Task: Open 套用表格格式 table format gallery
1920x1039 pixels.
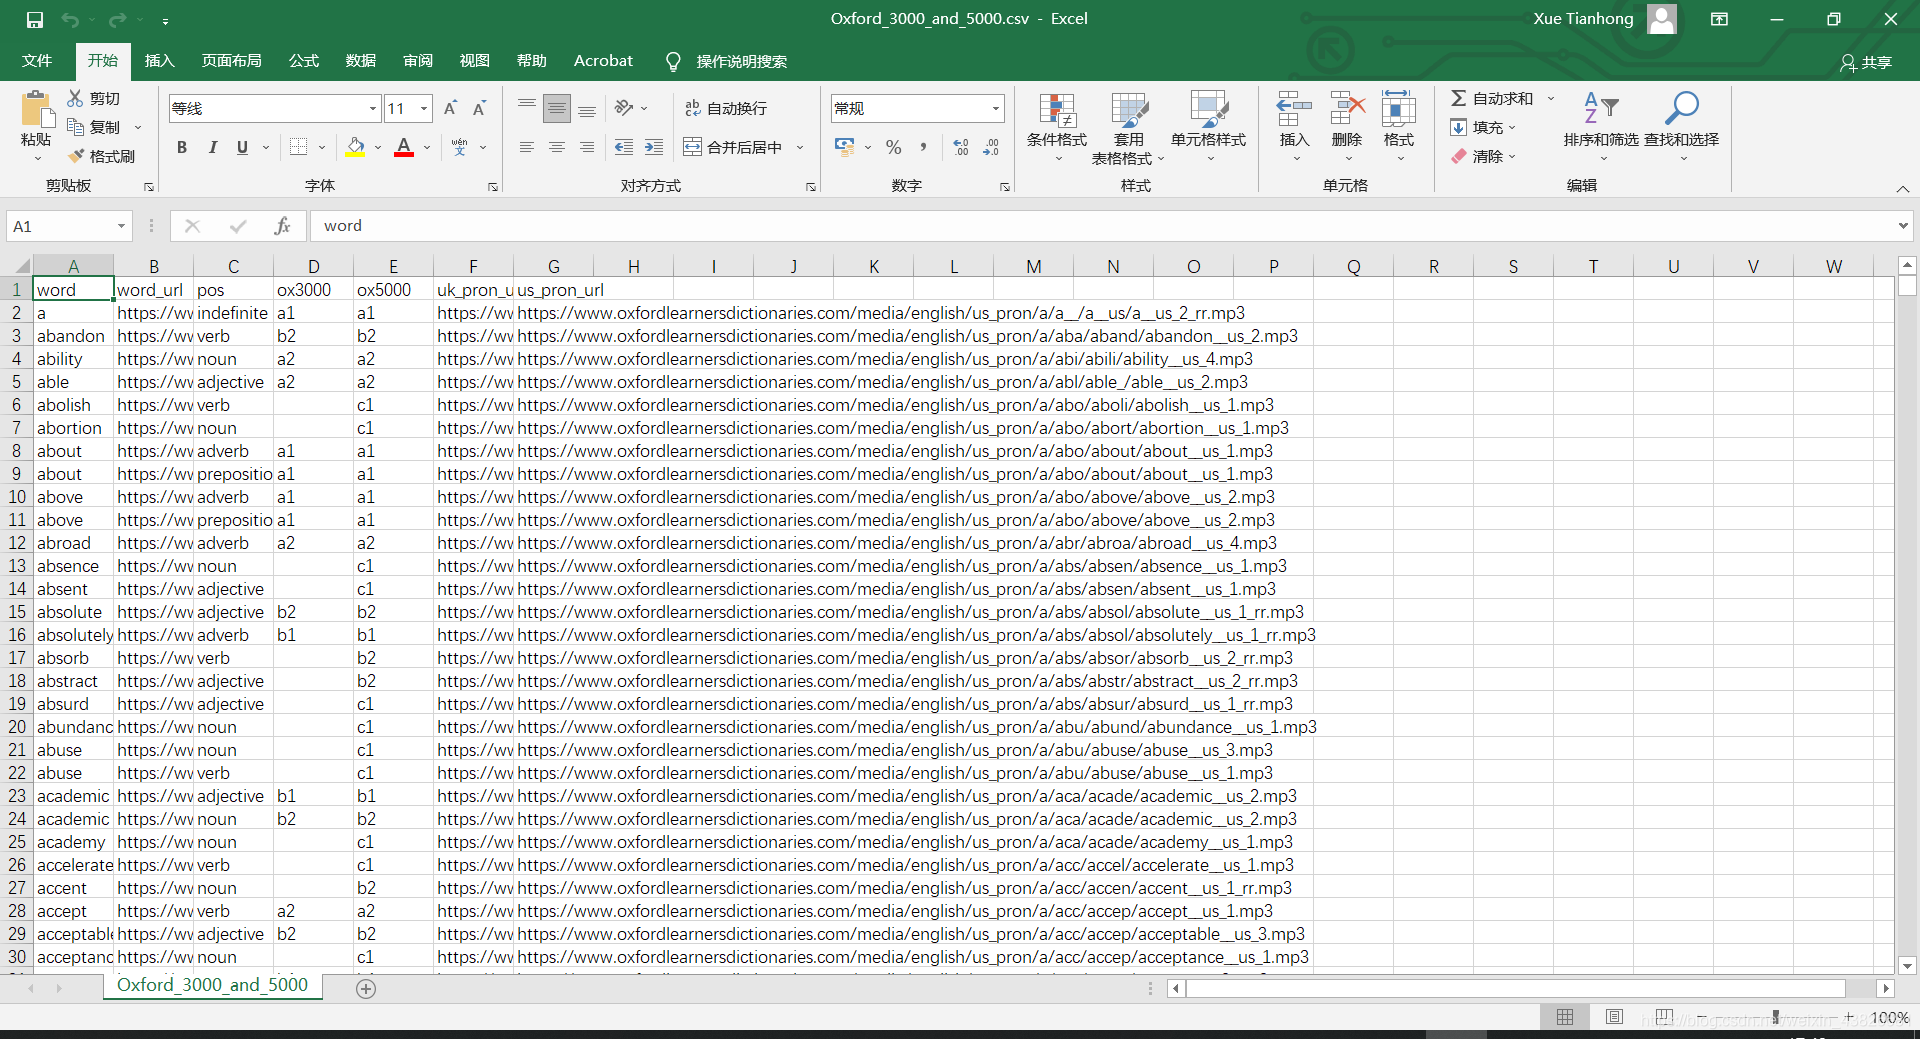Action: tap(1129, 128)
